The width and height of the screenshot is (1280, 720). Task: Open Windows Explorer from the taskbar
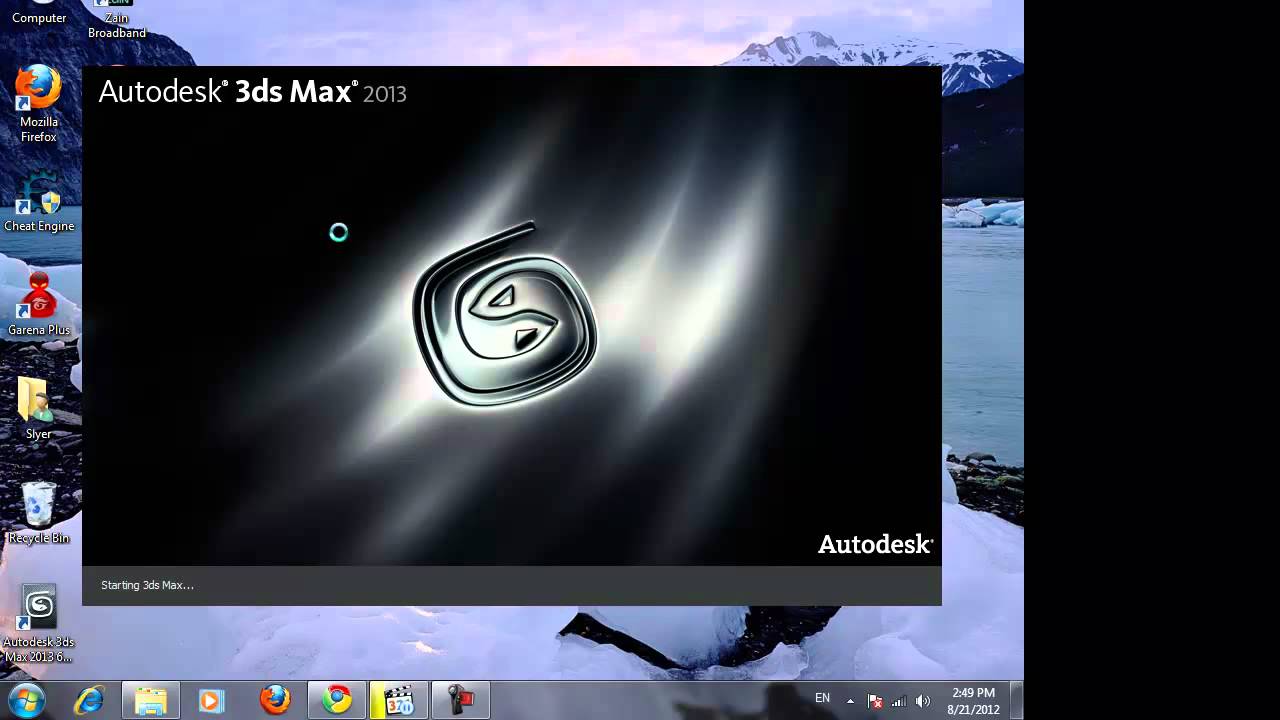click(151, 700)
